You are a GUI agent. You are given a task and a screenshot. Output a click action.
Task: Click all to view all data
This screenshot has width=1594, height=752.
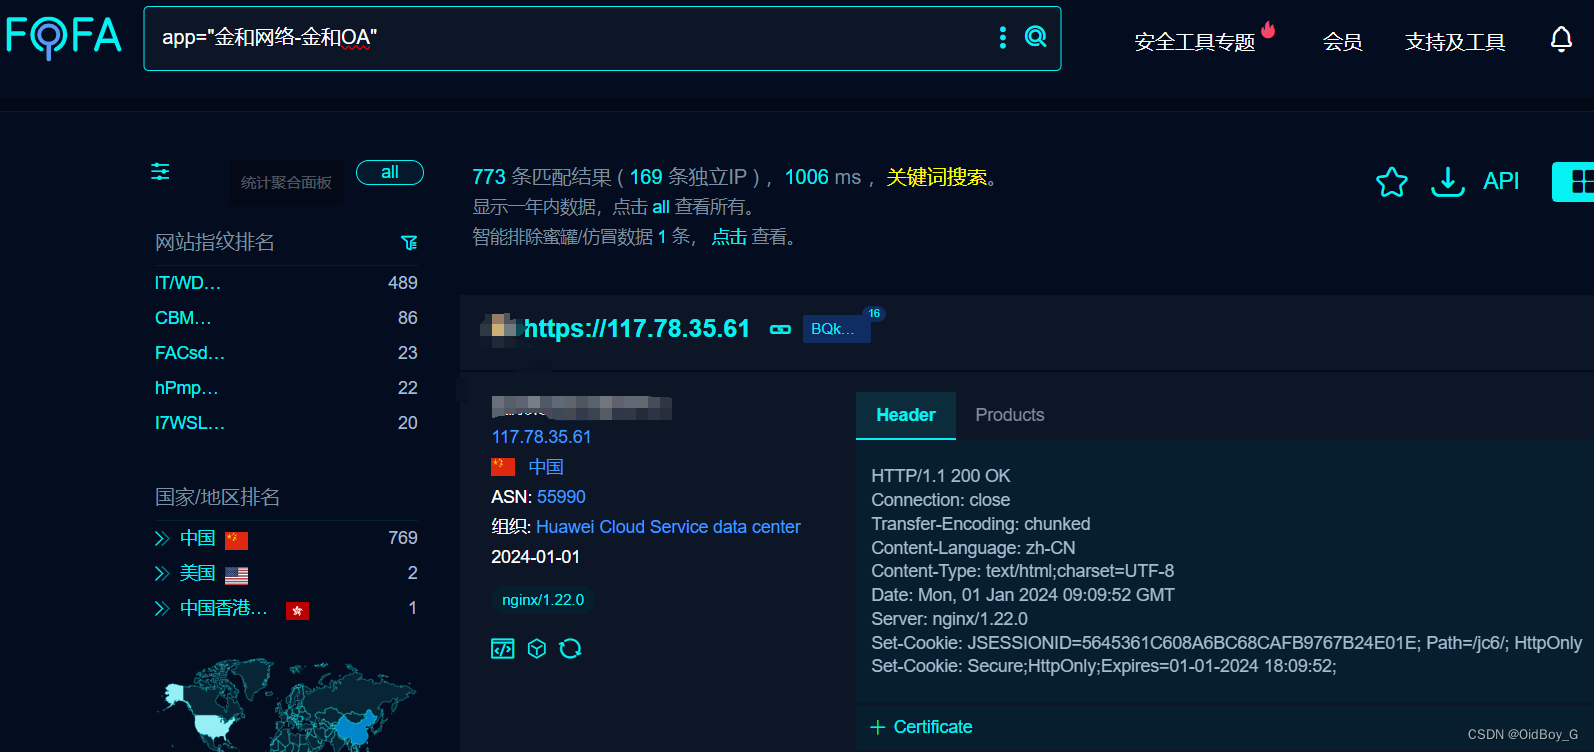tap(661, 207)
